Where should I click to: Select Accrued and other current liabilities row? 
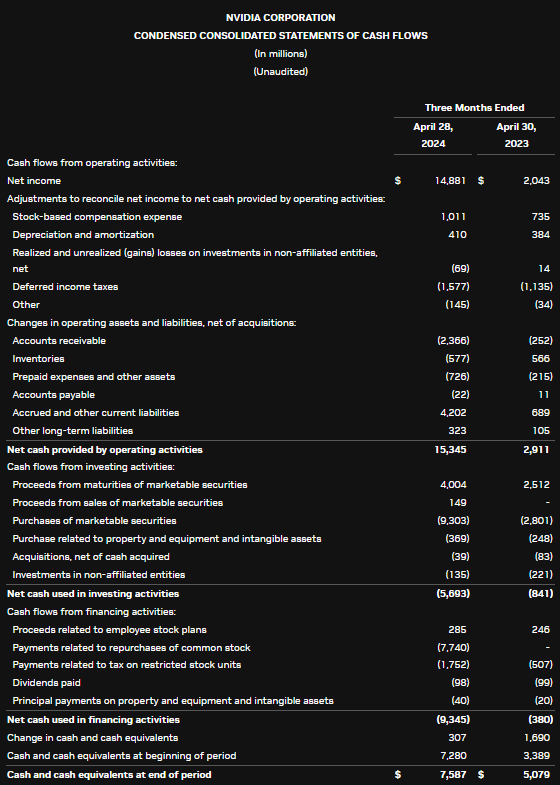[x=280, y=413]
